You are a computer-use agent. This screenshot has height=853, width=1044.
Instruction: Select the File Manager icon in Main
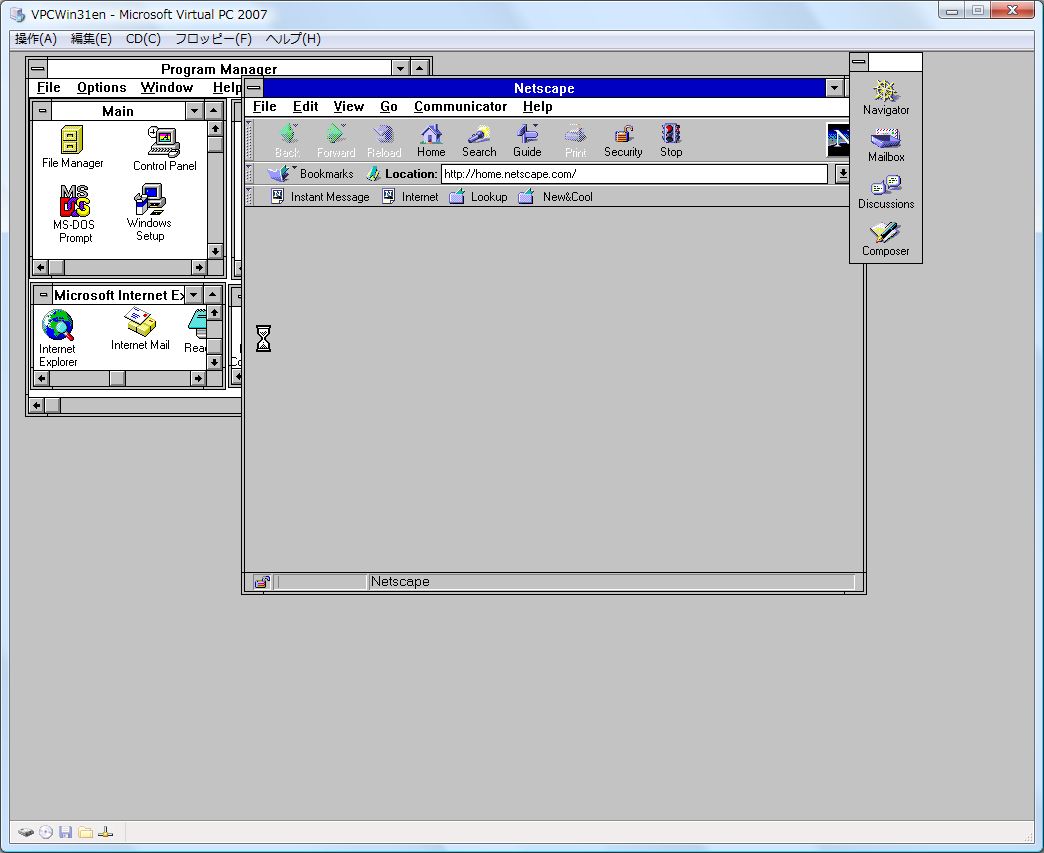coord(72,146)
